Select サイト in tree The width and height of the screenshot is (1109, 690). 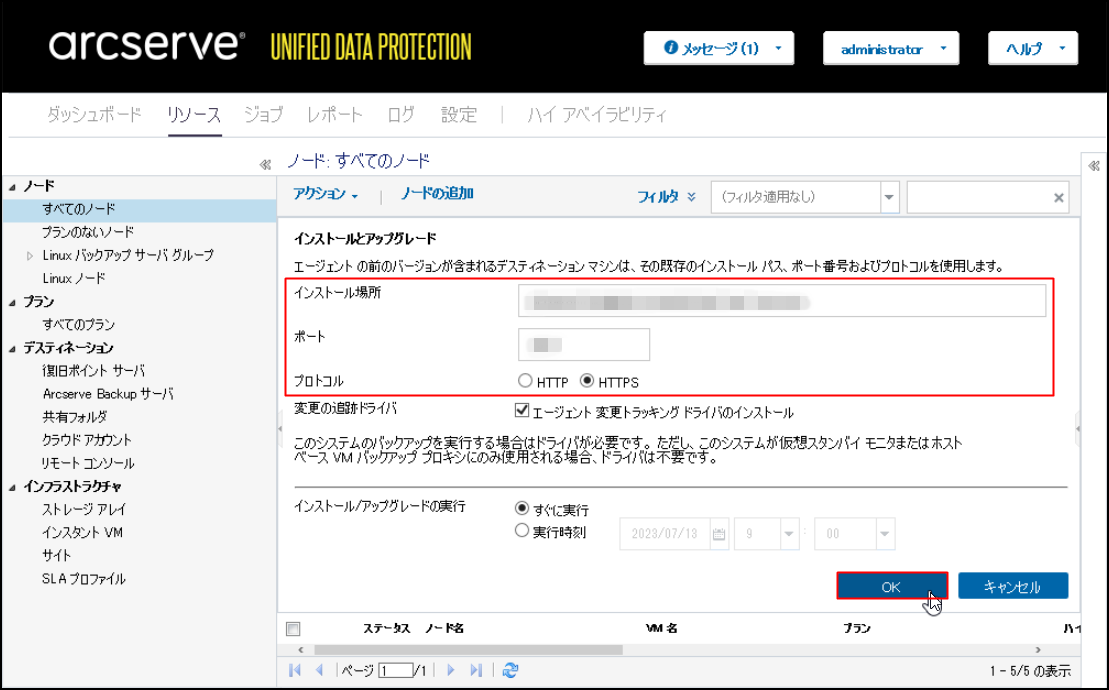(57, 556)
